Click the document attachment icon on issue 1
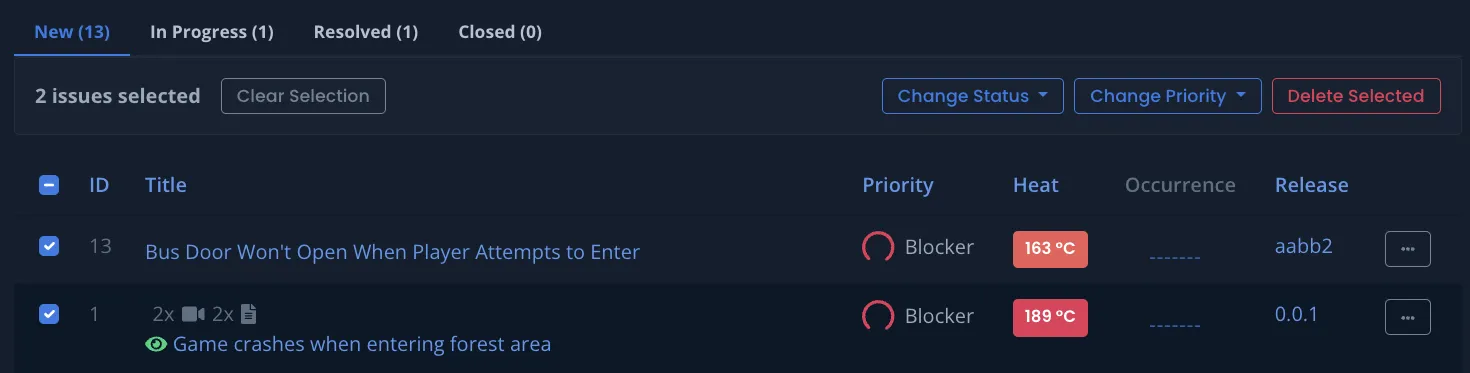The height and width of the screenshot is (373, 1470). [x=249, y=314]
